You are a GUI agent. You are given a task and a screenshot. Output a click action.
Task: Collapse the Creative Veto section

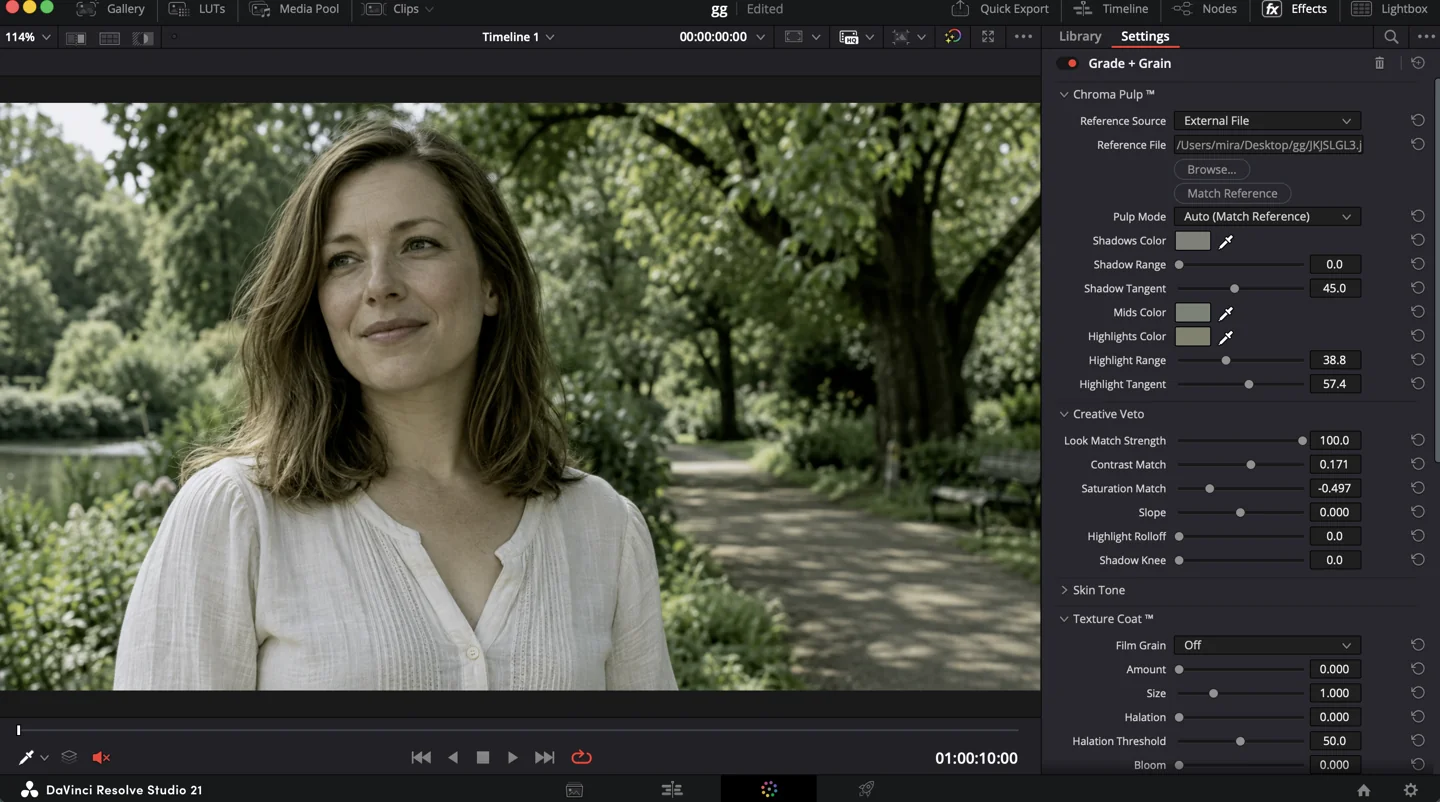tap(1064, 414)
